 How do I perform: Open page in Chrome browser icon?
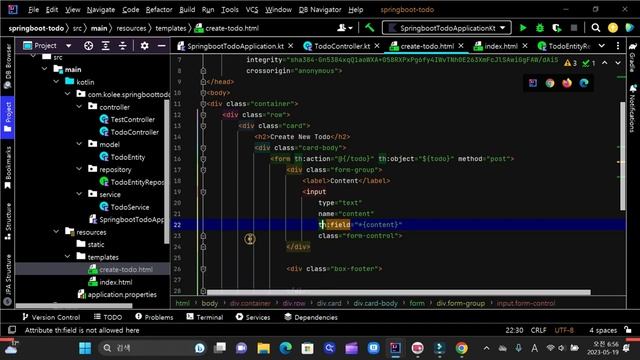[x=550, y=83]
